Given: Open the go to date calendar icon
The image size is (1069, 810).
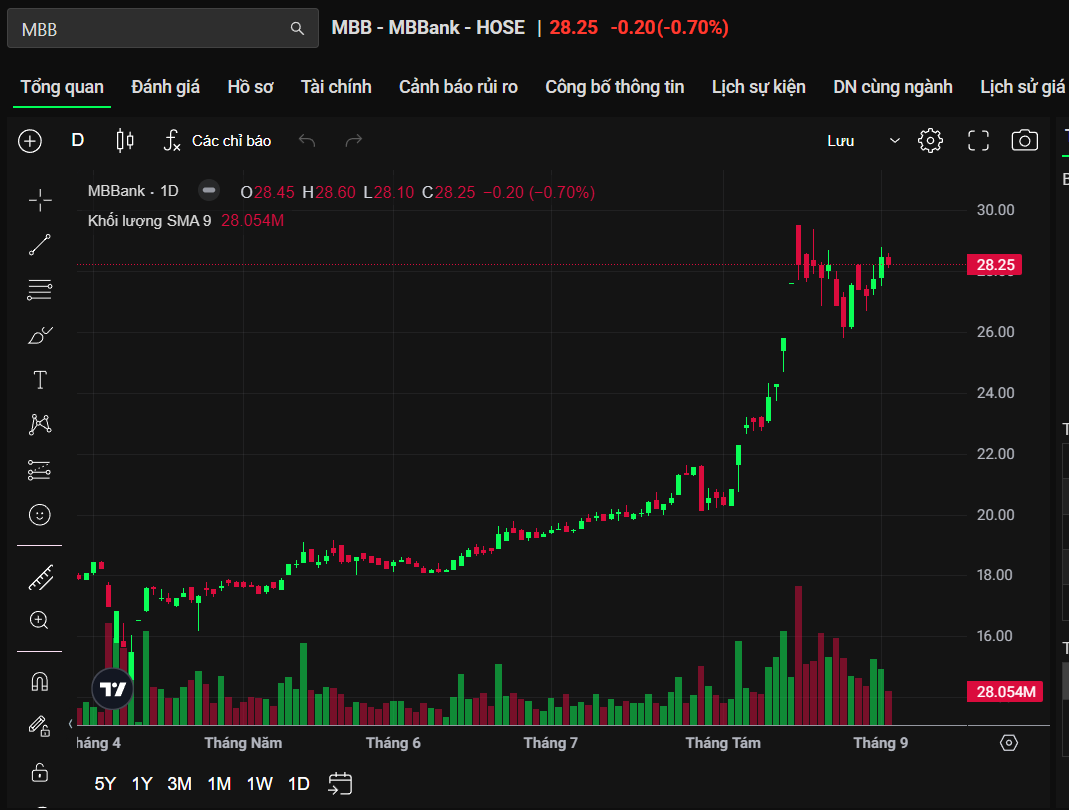Looking at the screenshot, I should point(340,784).
